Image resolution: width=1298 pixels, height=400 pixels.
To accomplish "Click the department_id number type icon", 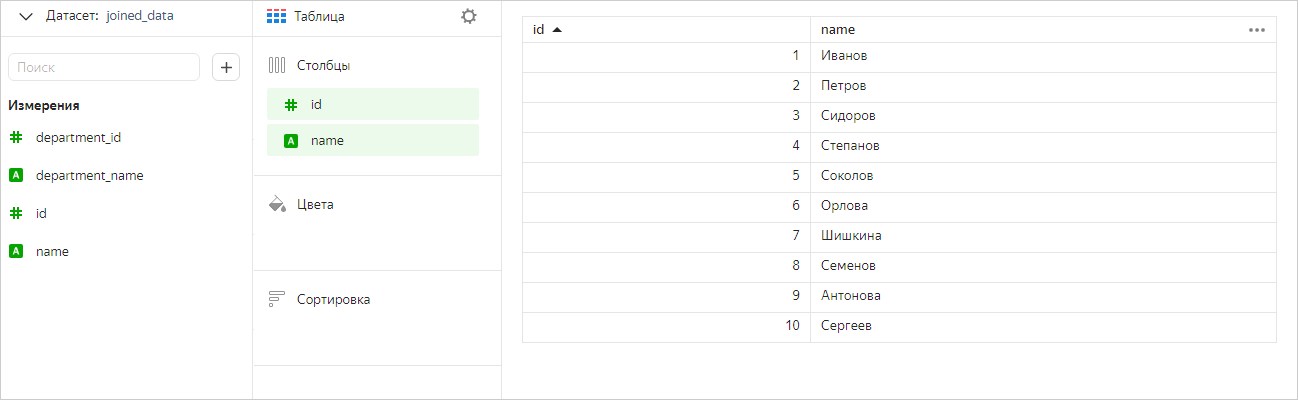I will tap(16, 137).
